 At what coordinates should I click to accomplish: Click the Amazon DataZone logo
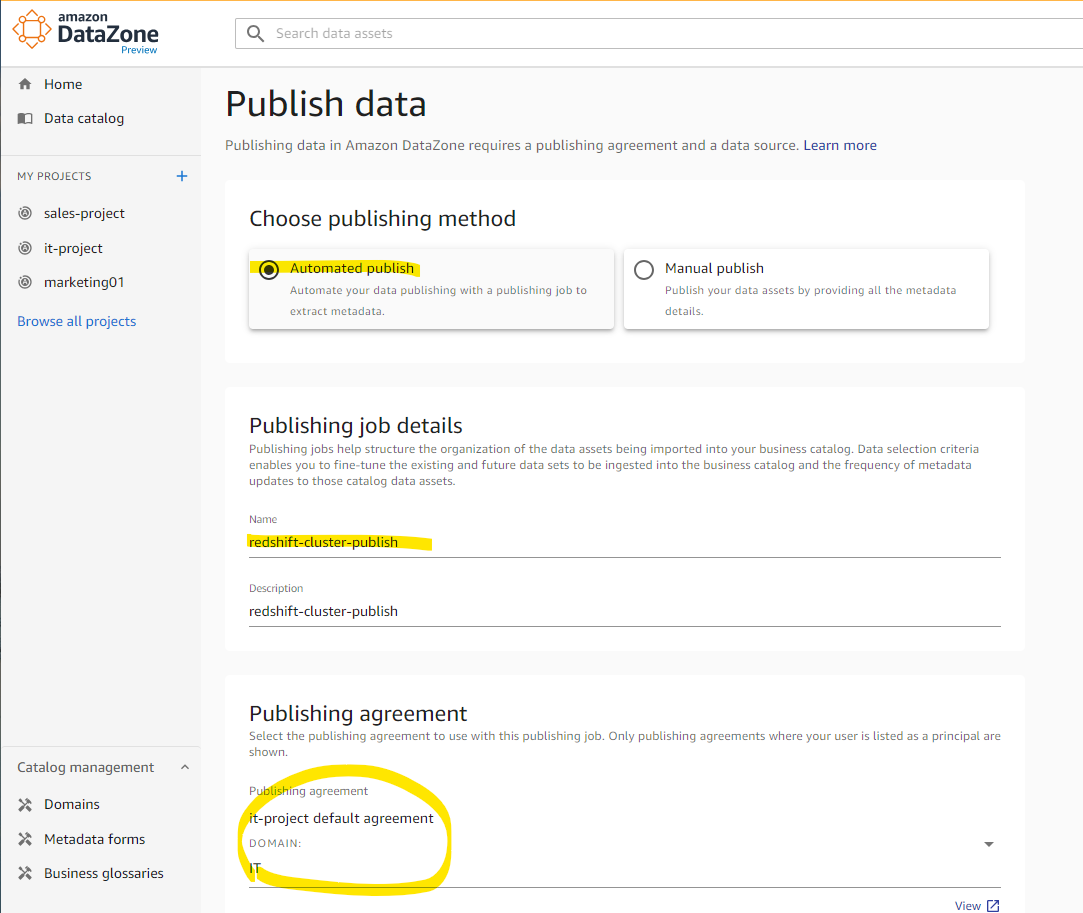(x=86, y=32)
